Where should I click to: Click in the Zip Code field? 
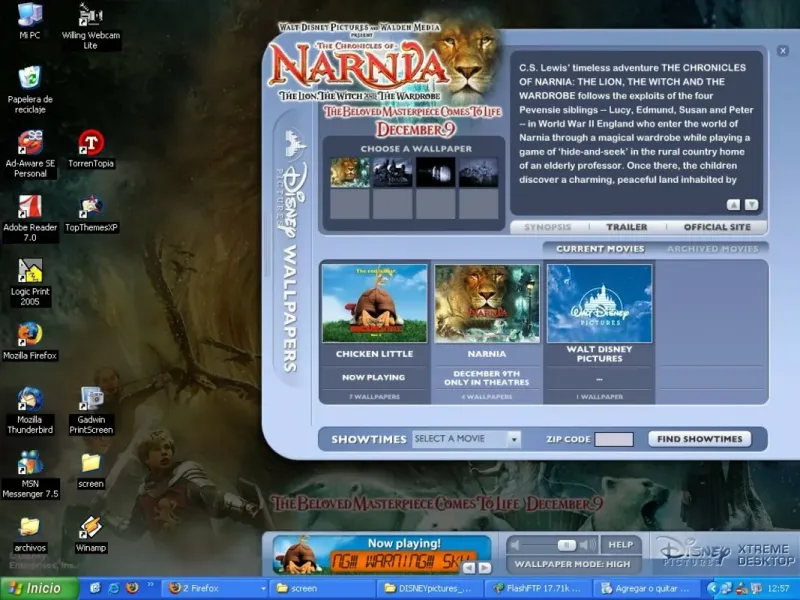point(614,439)
